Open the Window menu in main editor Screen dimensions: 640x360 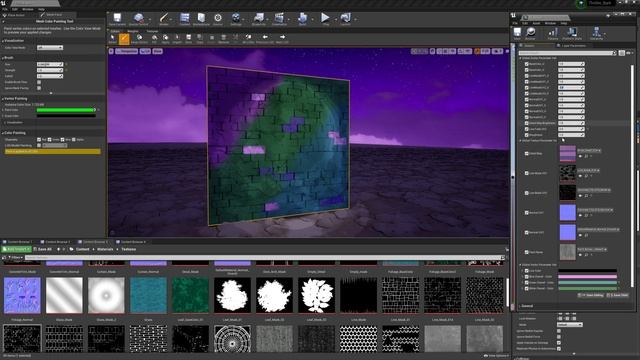tap(28, 9)
